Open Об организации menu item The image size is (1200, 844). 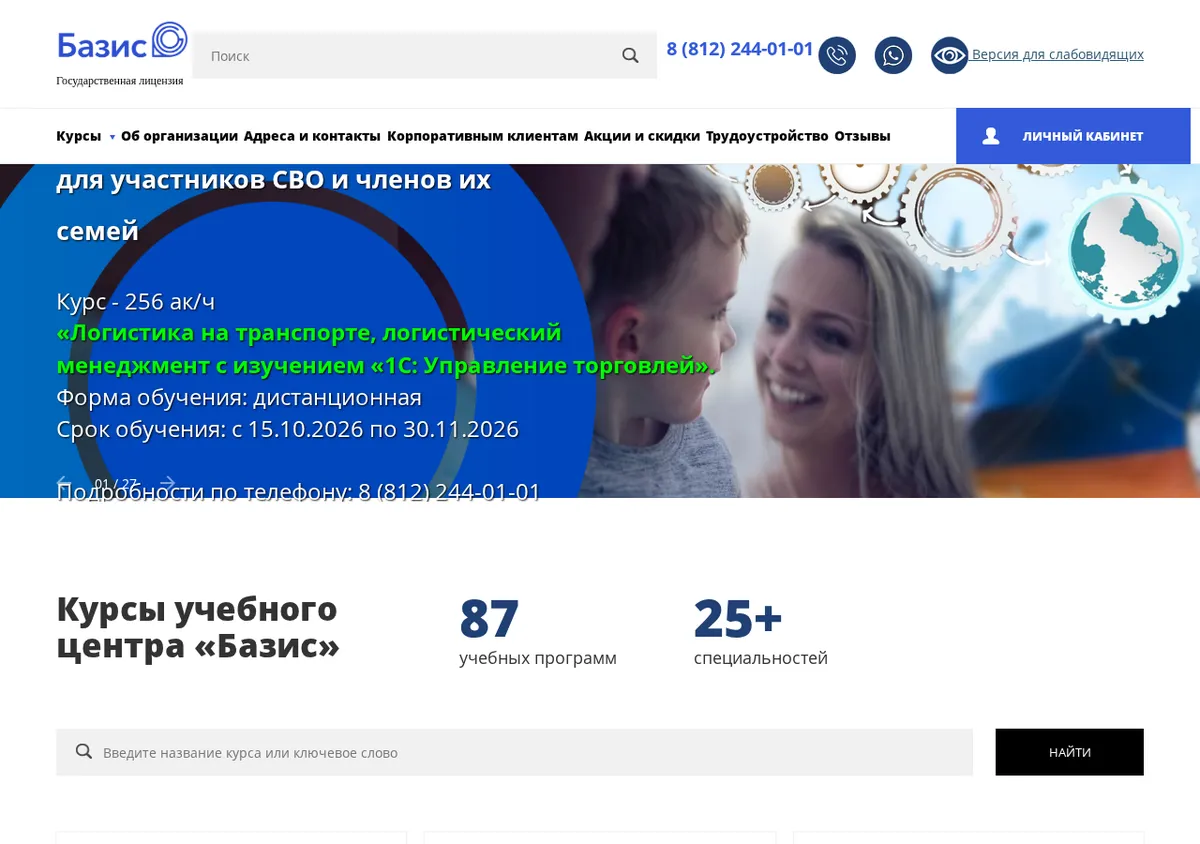pos(179,136)
